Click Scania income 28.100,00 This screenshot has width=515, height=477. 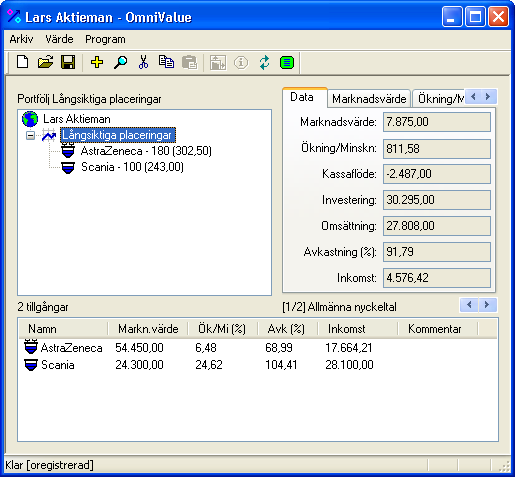(x=349, y=365)
